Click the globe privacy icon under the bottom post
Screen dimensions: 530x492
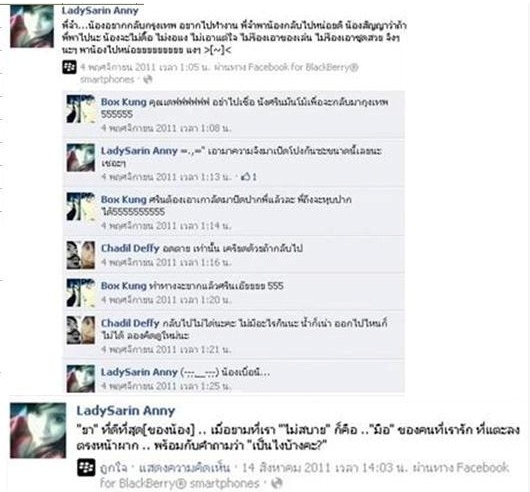(x=277, y=483)
